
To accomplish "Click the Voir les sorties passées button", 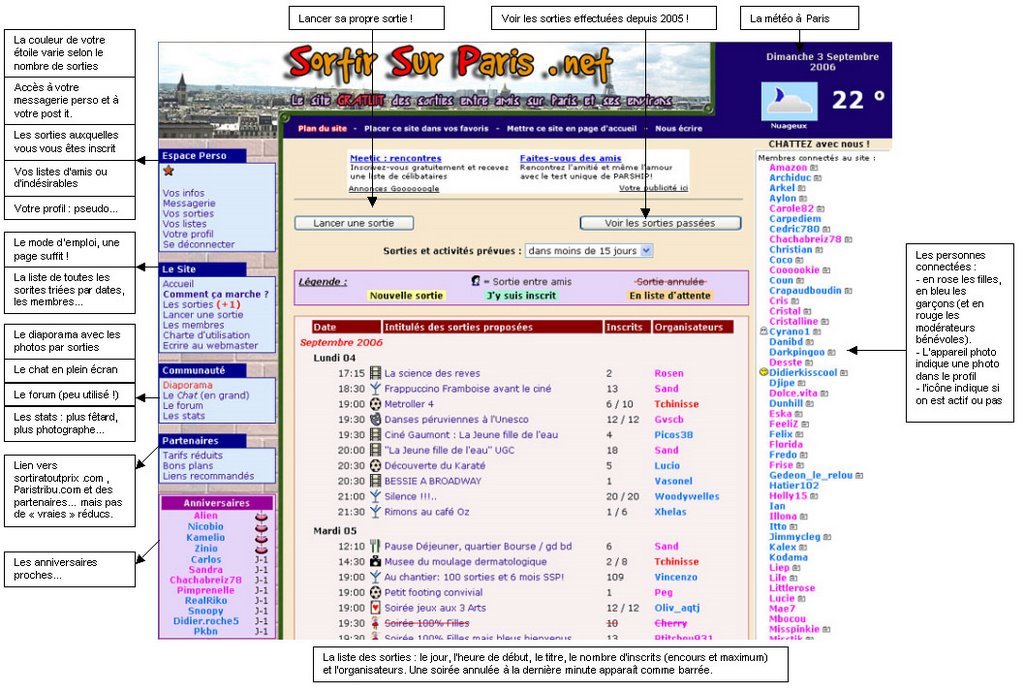I will pyautogui.click(x=660, y=223).
